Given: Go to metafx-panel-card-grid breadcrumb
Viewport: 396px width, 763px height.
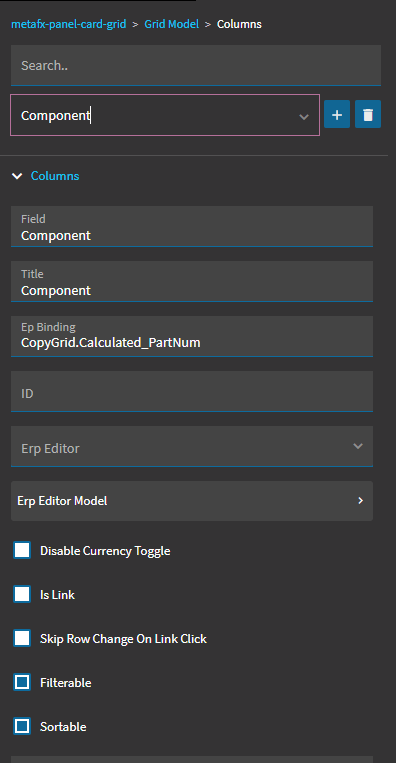Looking at the screenshot, I should [x=69, y=24].
